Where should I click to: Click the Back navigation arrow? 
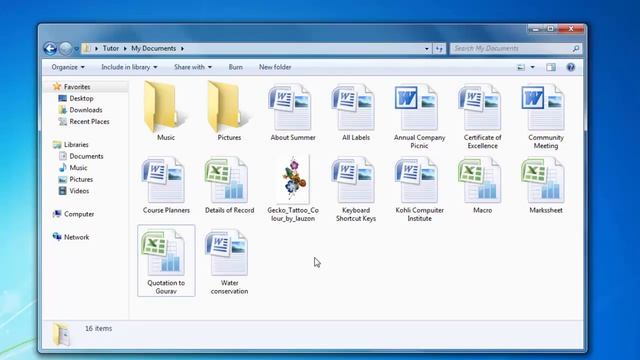tap(50, 49)
